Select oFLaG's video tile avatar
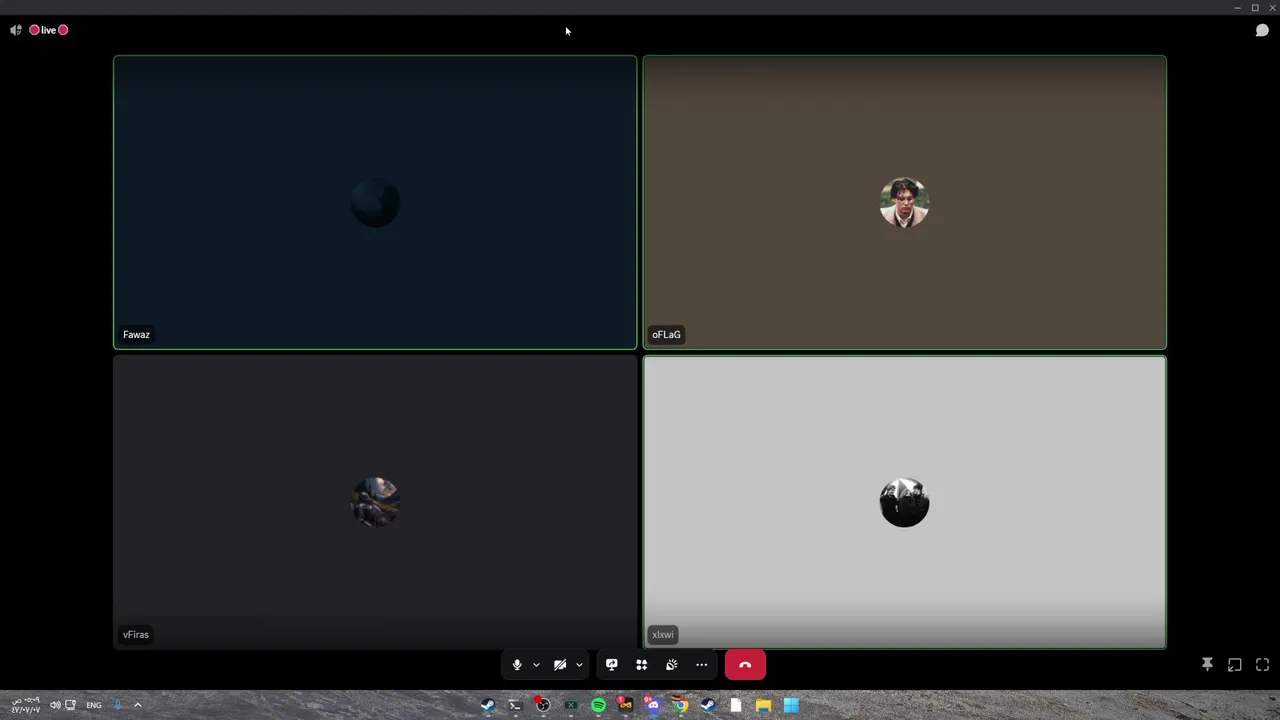Image resolution: width=1280 pixels, height=720 pixels. [x=904, y=203]
